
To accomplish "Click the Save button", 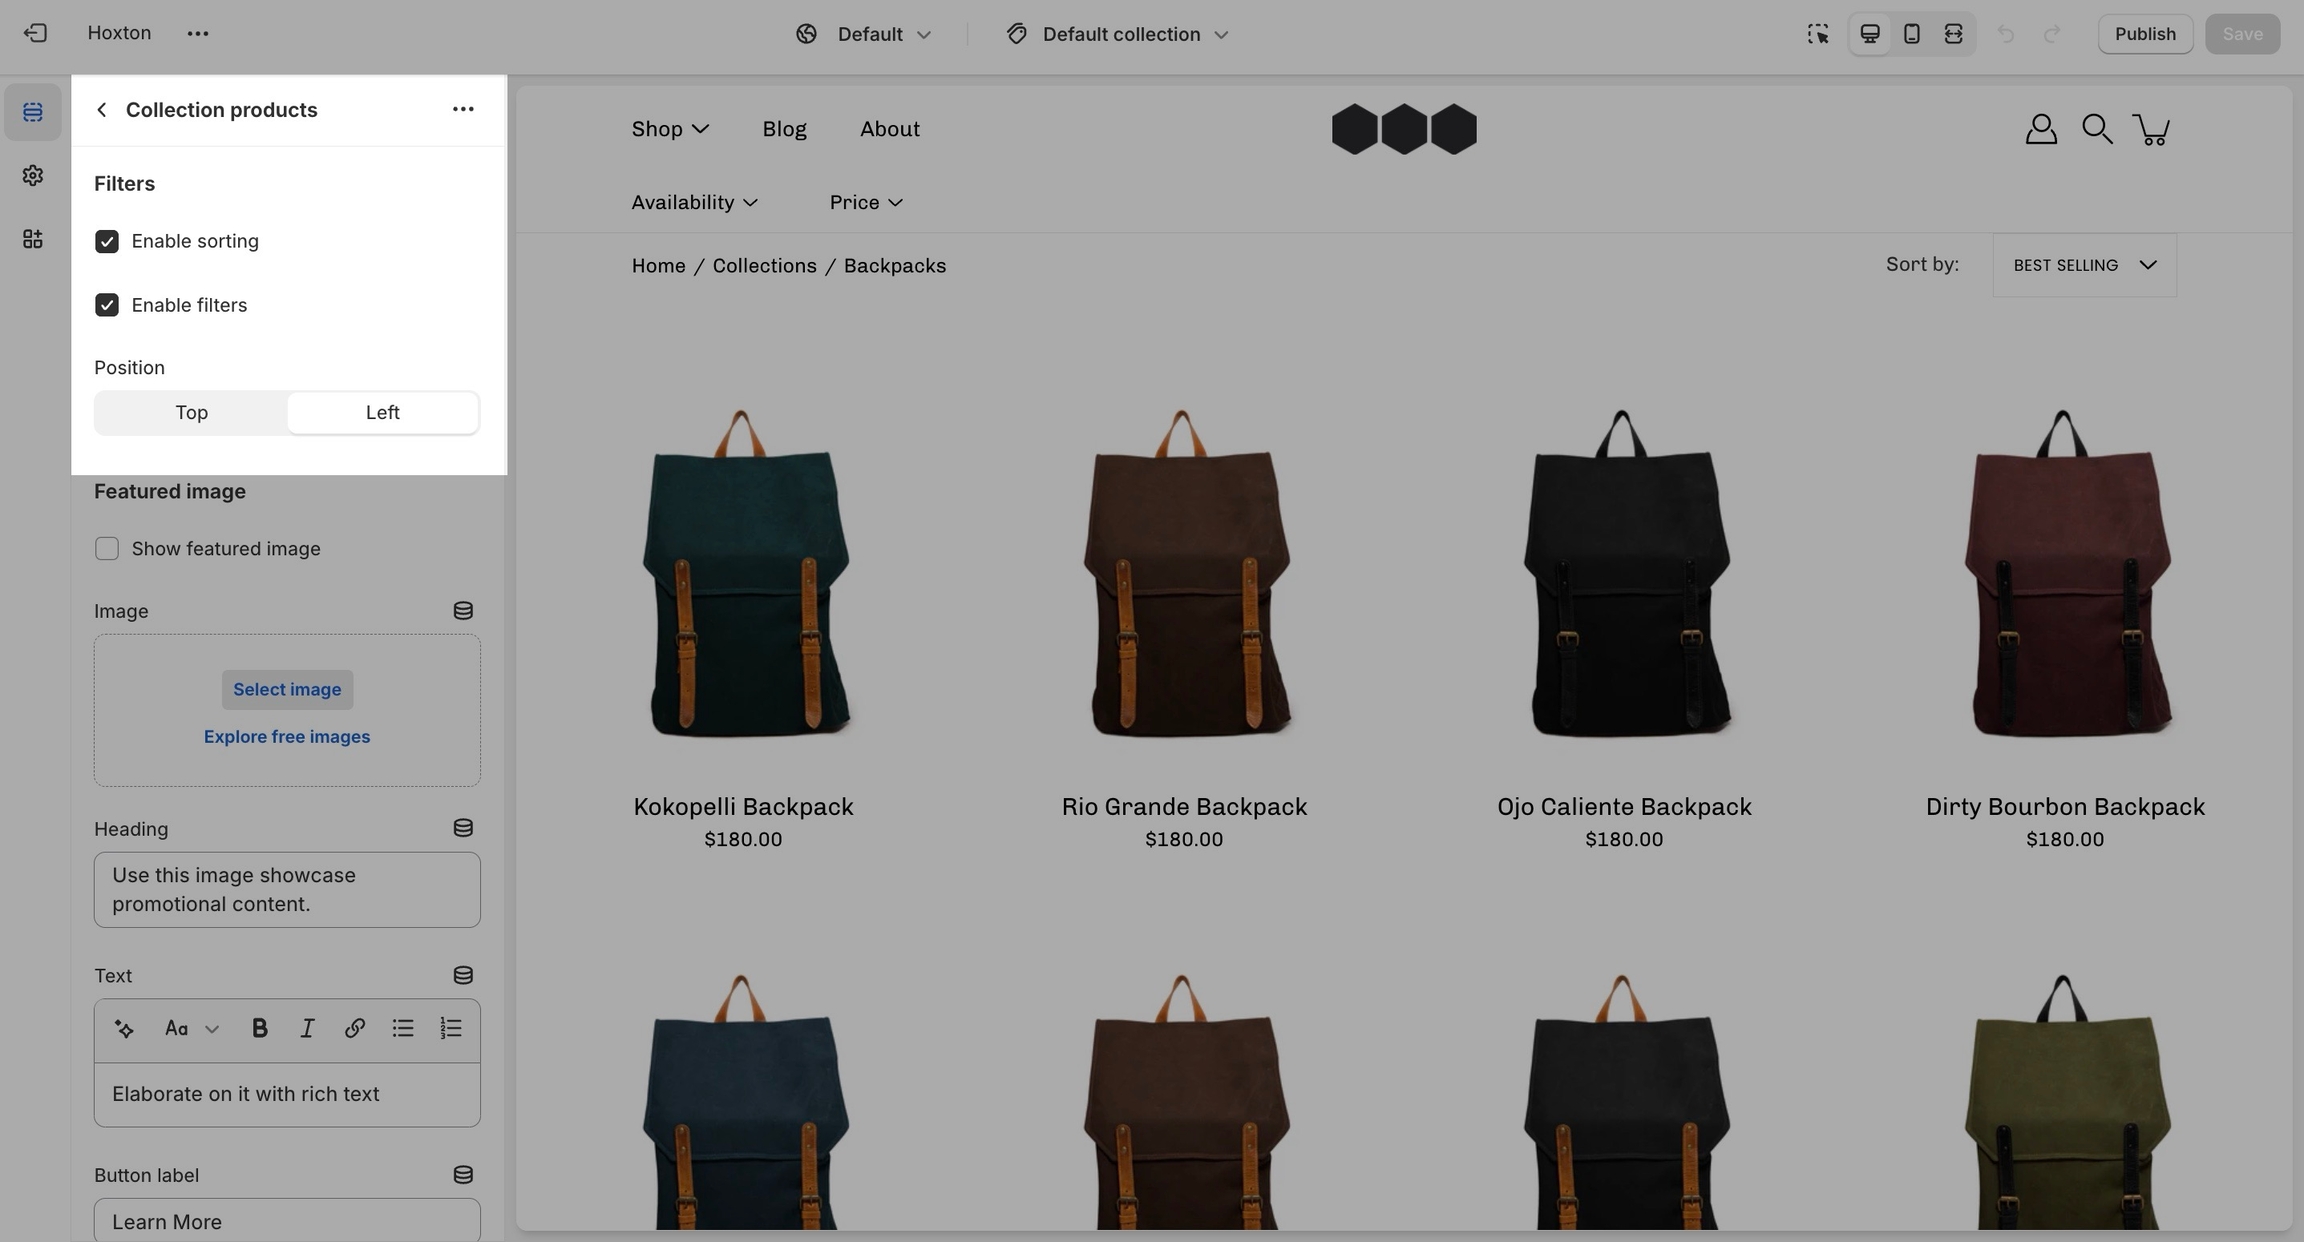I will 2242,34.
